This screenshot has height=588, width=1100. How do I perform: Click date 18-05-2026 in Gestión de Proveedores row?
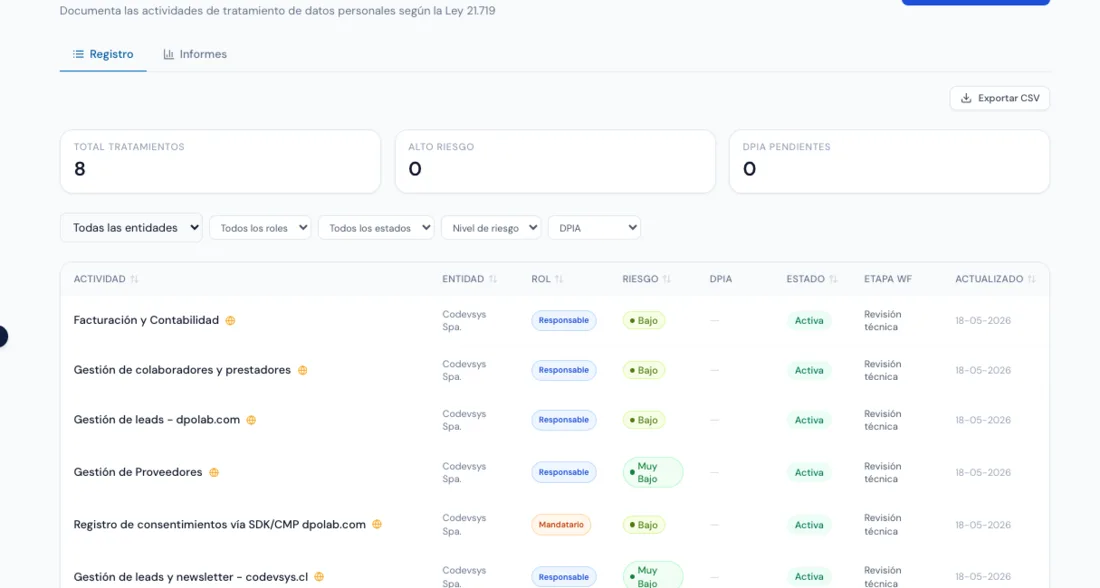point(983,472)
